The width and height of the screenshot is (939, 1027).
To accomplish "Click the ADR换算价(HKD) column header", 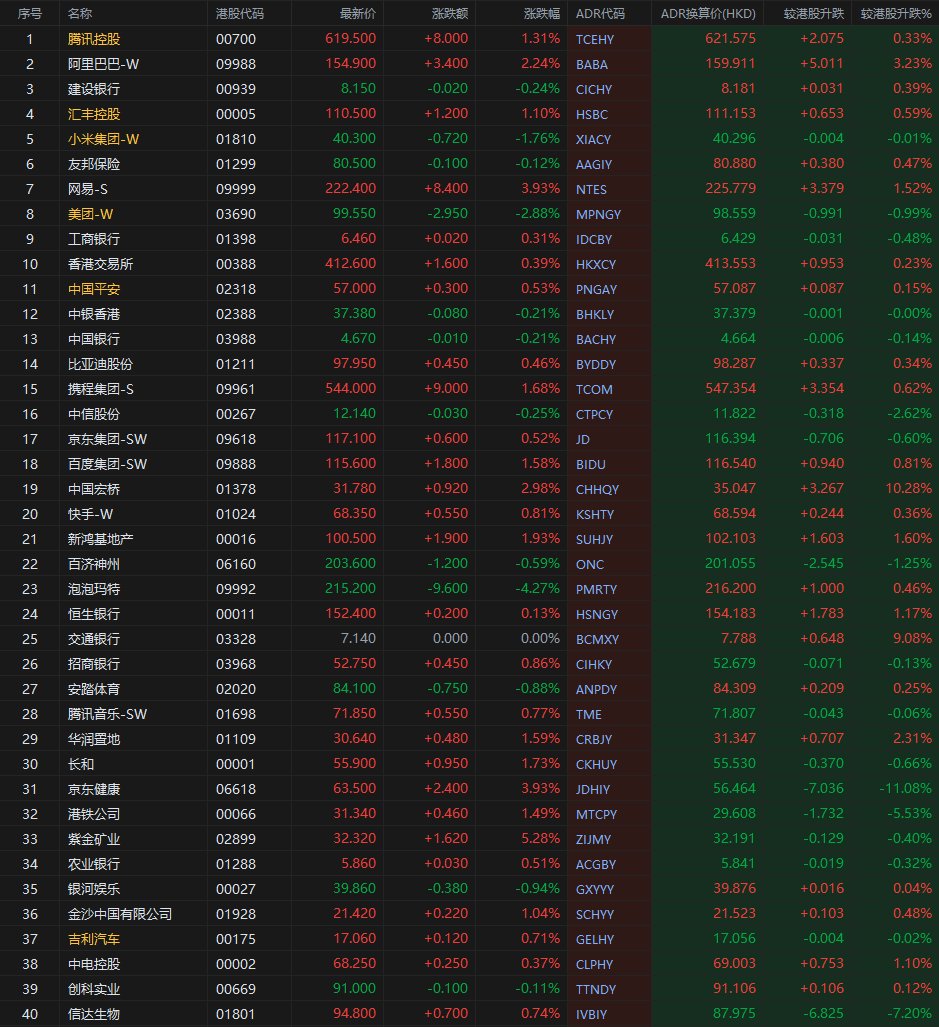I will coord(708,14).
